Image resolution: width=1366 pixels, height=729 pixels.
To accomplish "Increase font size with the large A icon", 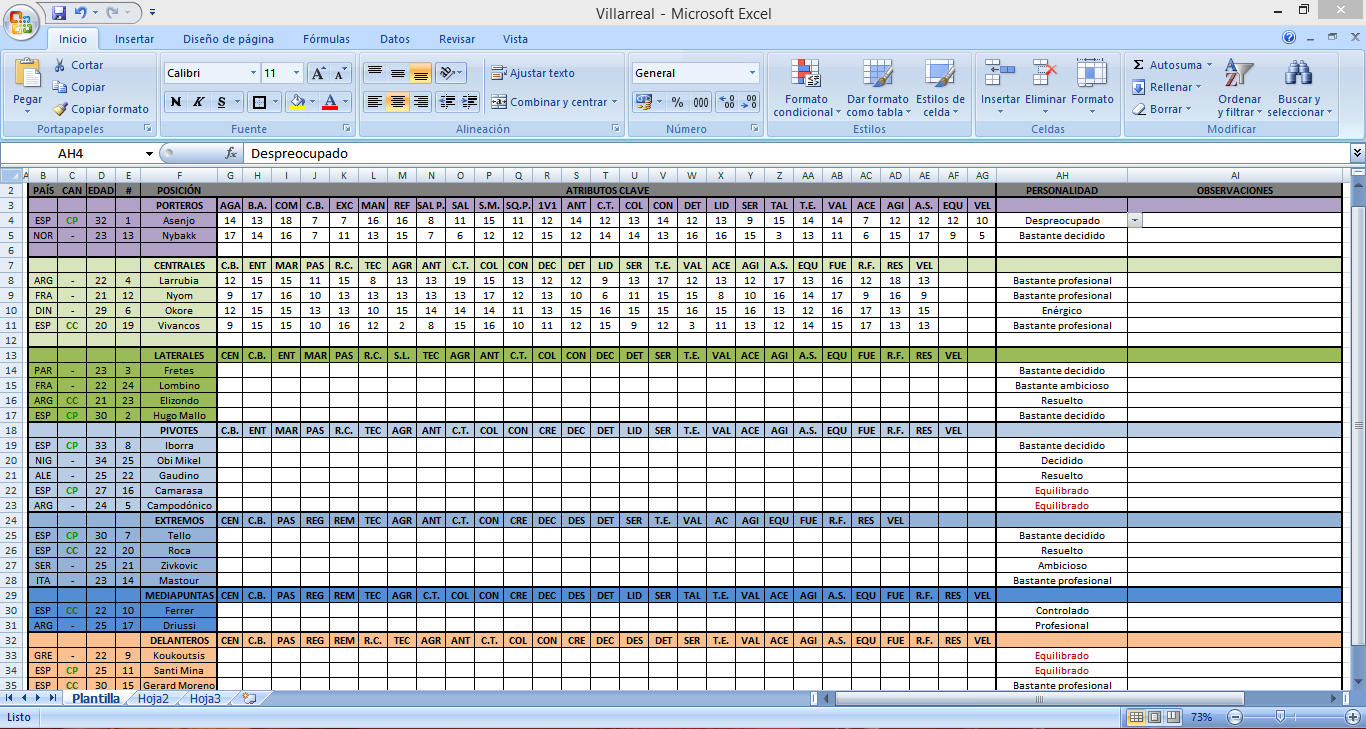I will coord(318,73).
